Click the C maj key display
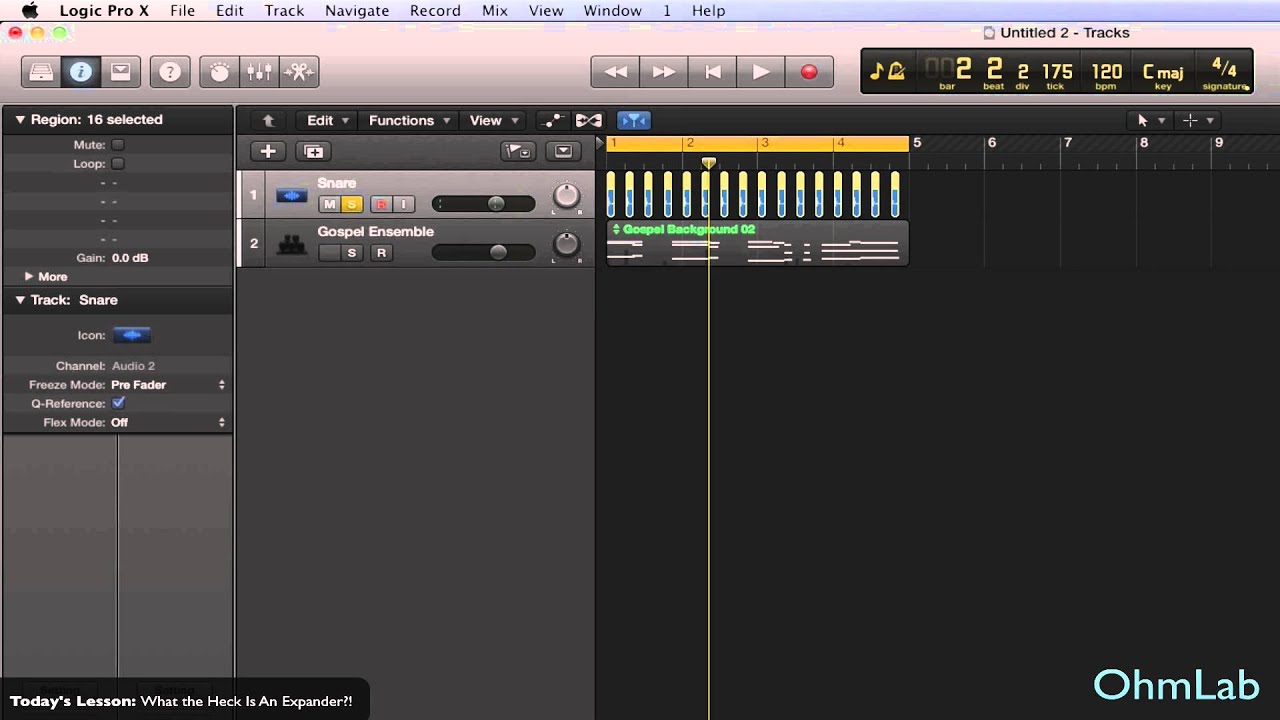The image size is (1280, 720). 1163,74
